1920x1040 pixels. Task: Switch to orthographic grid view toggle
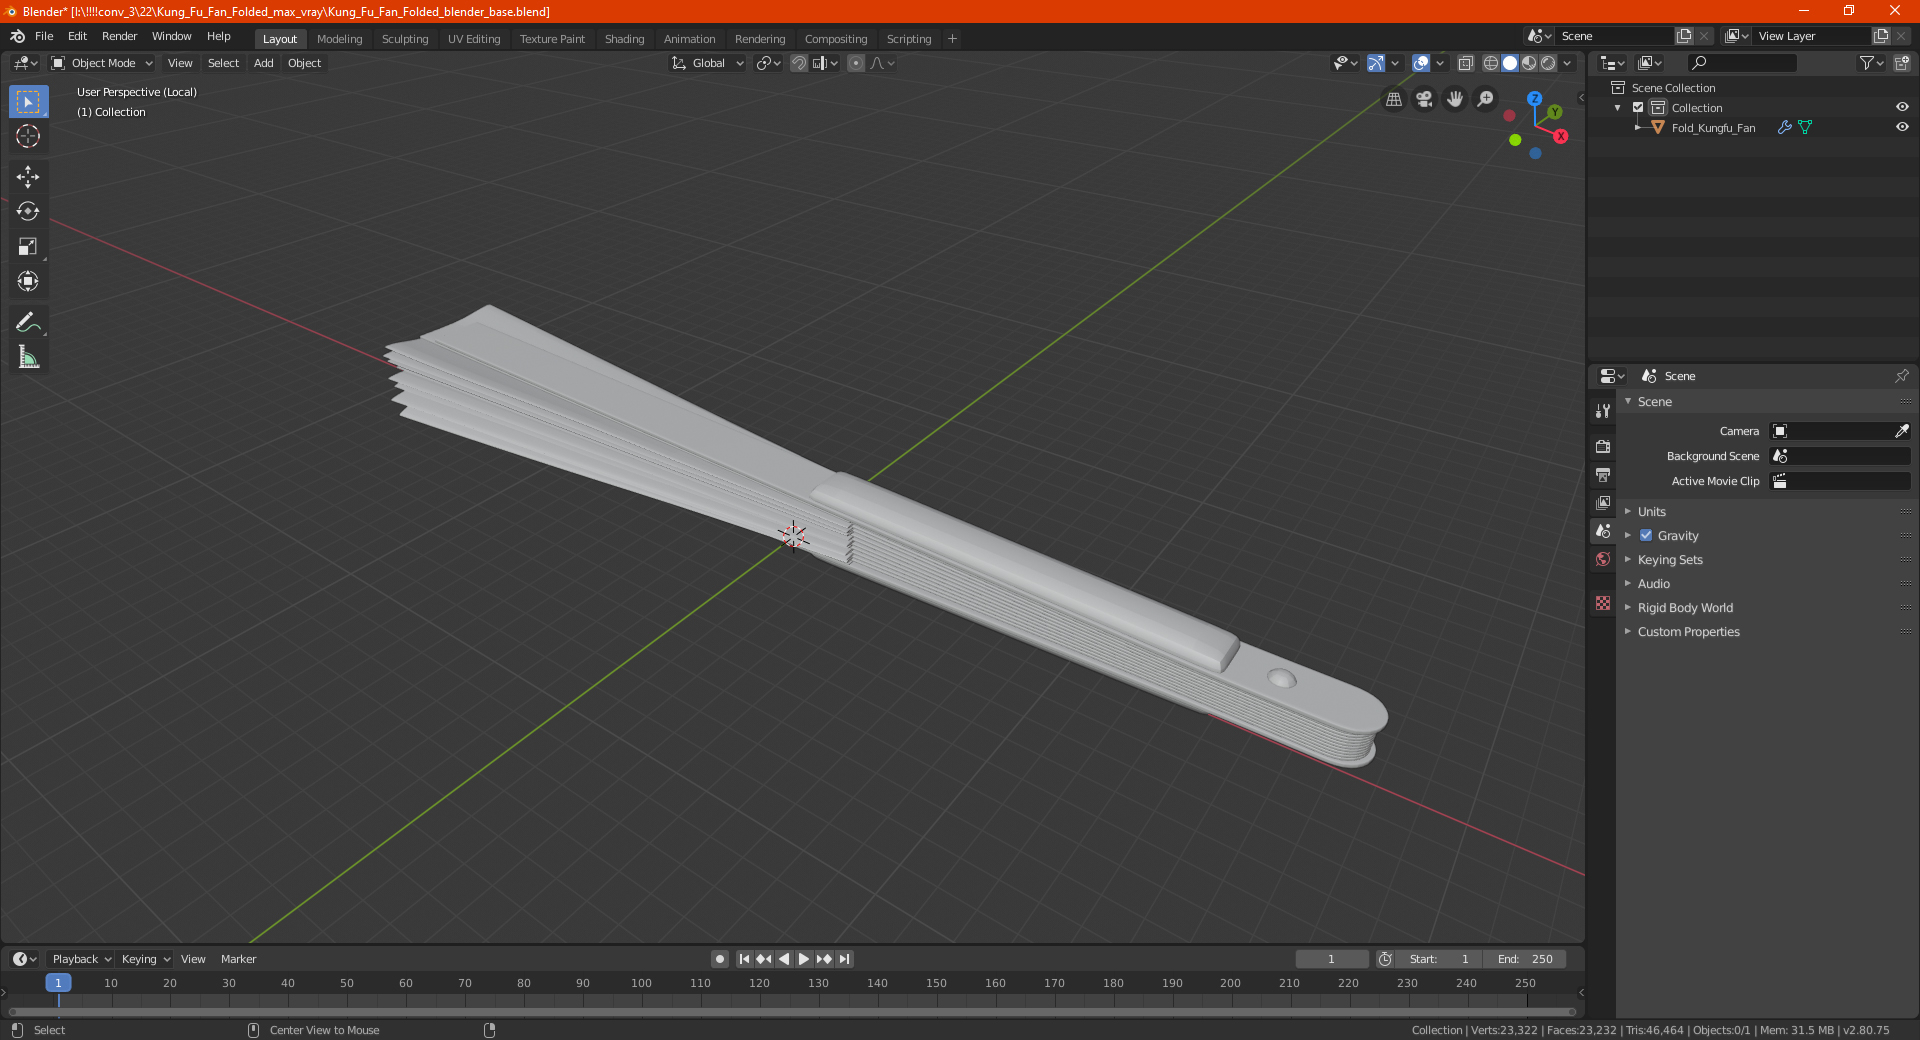click(1394, 99)
